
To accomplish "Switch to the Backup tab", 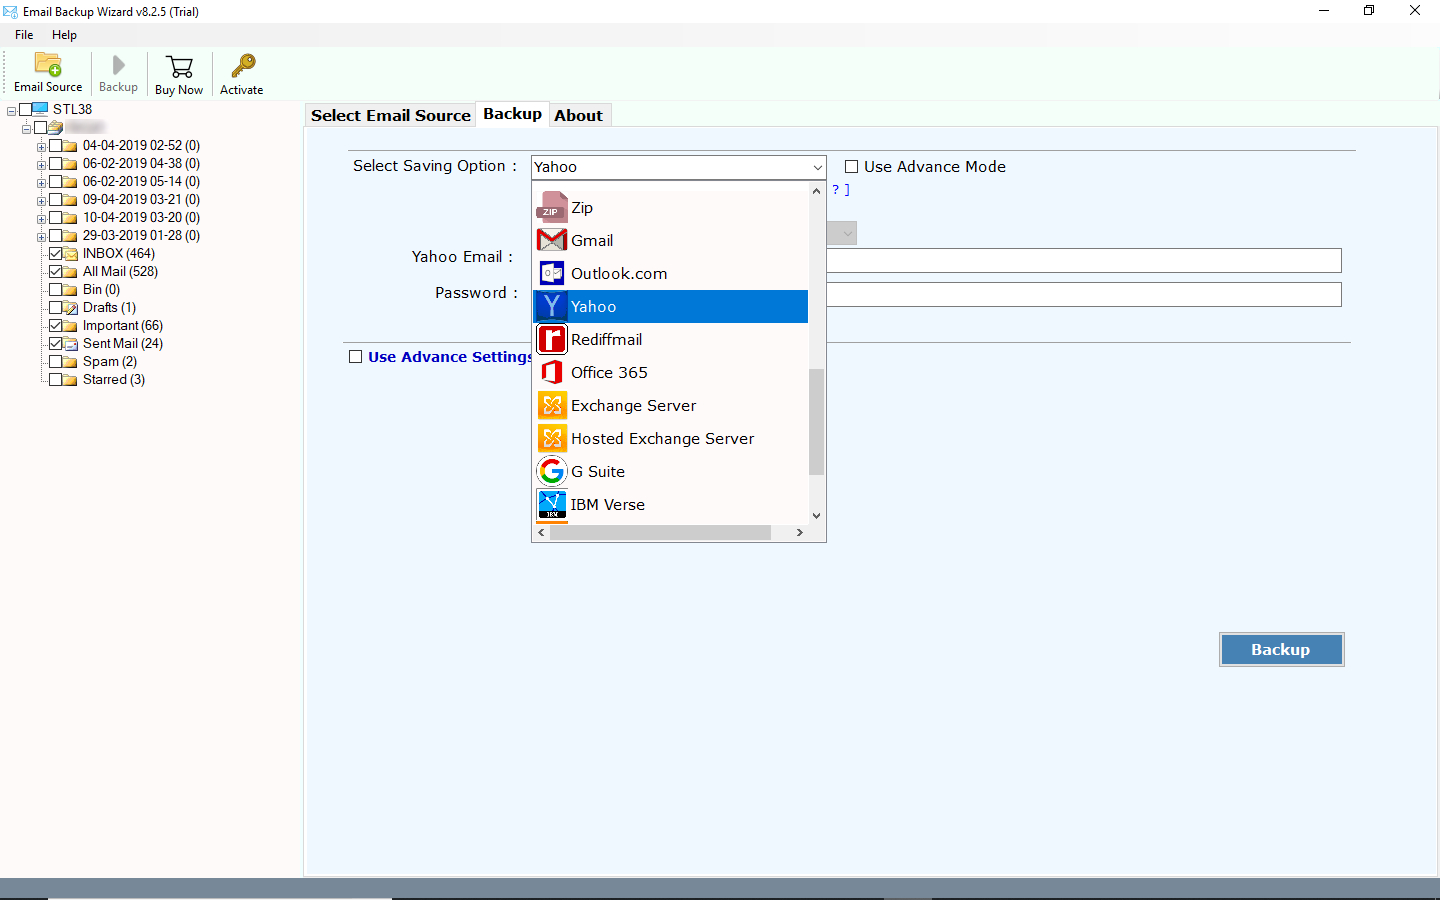I will point(512,114).
